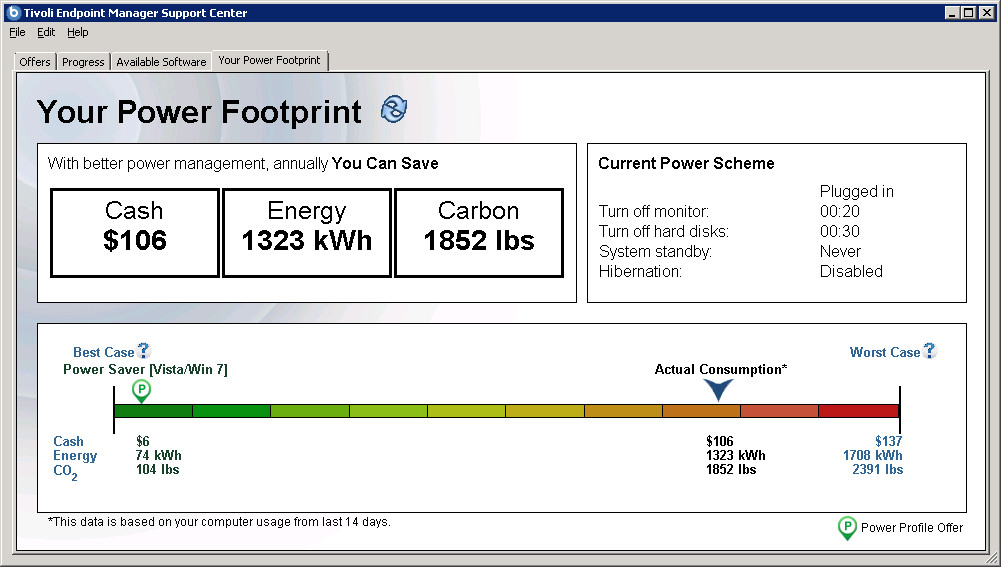The image size is (1001, 567).
Task: Switch to the Offers tab
Action: tap(35, 62)
